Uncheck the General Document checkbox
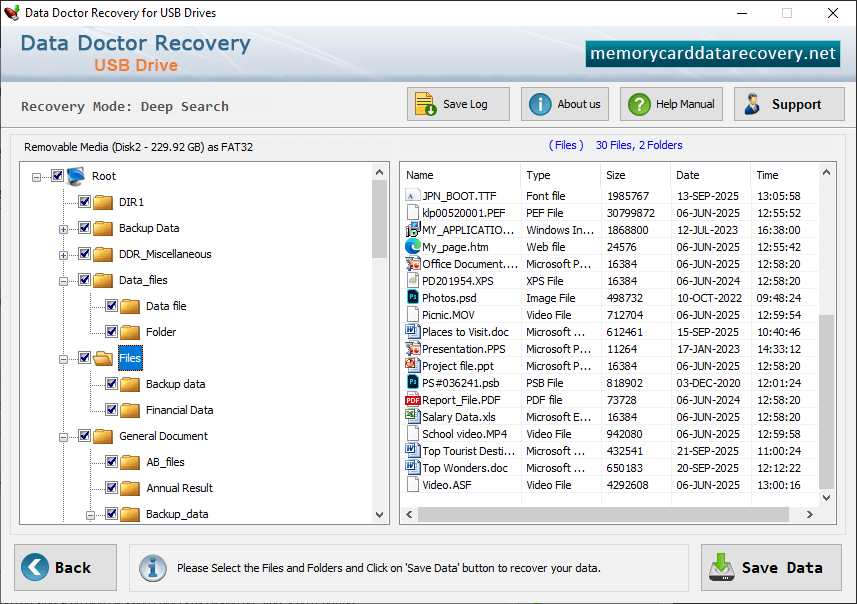 [x=84, y=436]
